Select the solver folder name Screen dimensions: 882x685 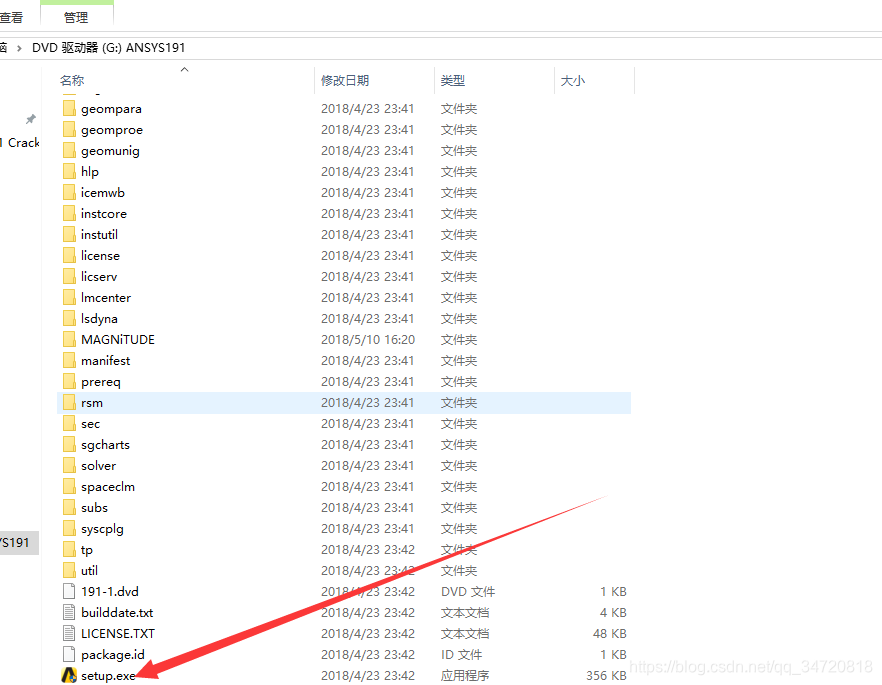[98, 465]
